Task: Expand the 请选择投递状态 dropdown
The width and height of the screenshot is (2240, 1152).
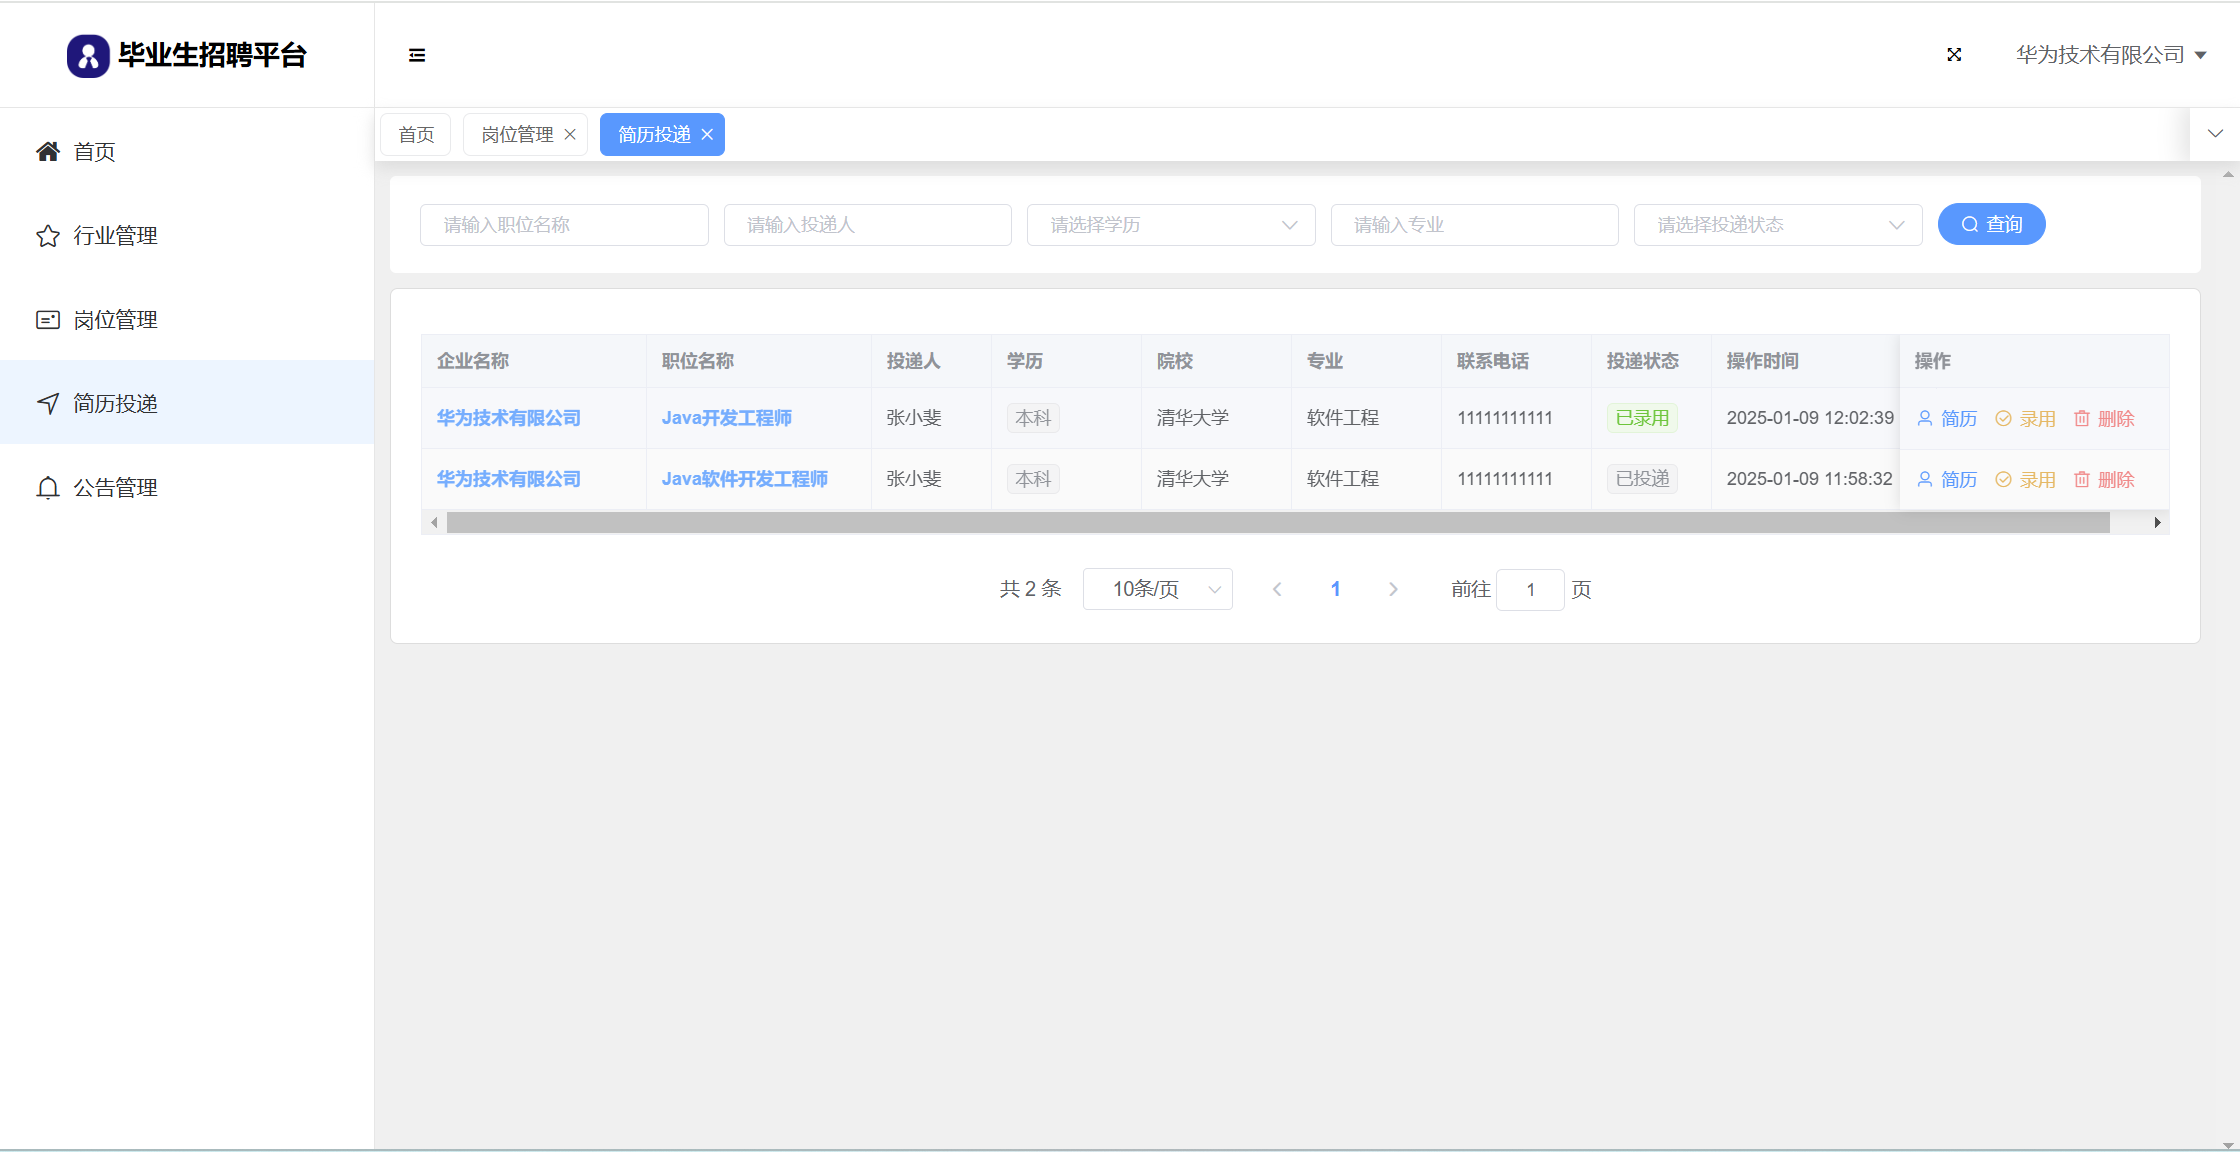Action: pyautogui.click(x=1777, y=225)
